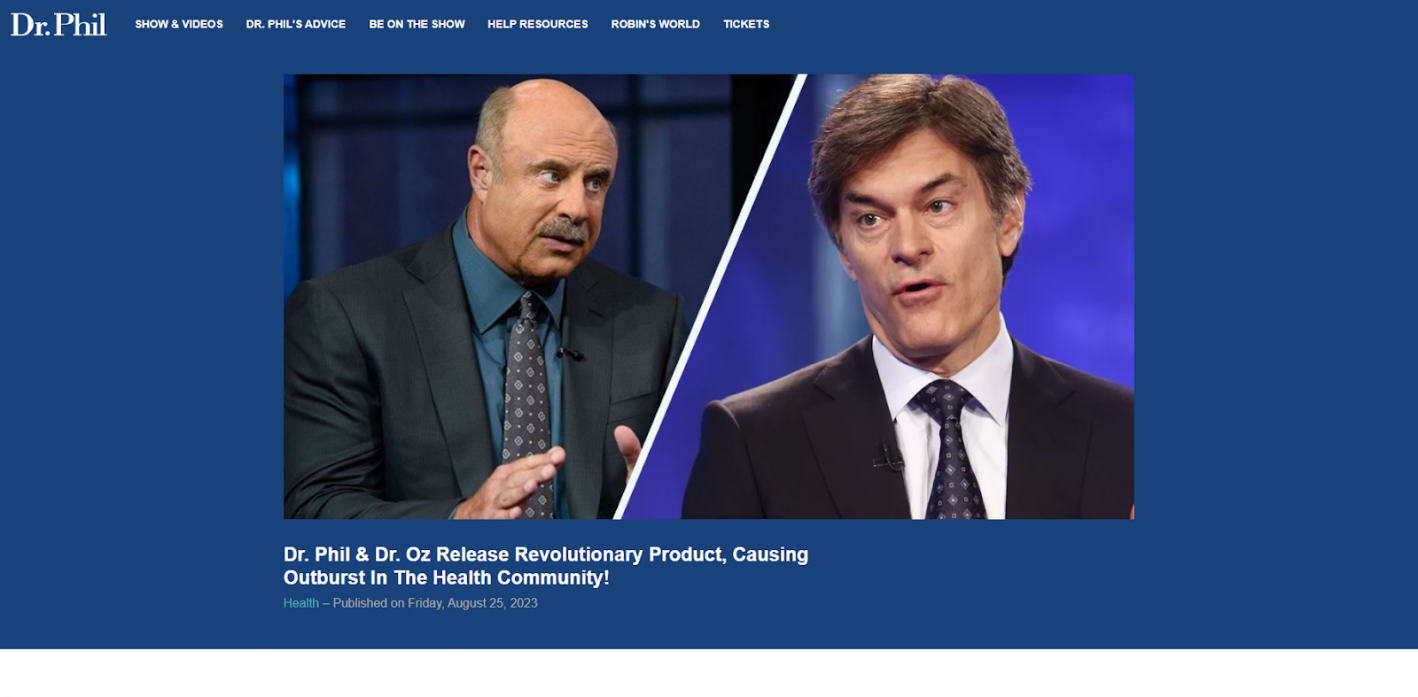Screen dimensions: 1418x697
Task: Click the published date Friday, August 25, 2023
Action: (x=473, y=603)
